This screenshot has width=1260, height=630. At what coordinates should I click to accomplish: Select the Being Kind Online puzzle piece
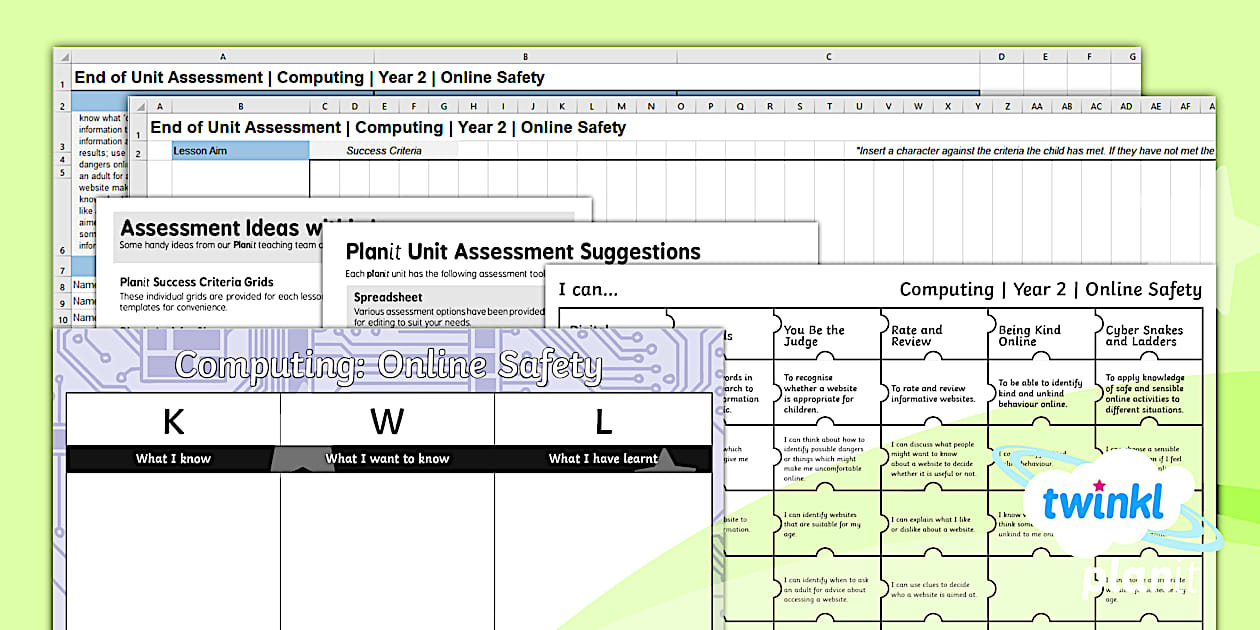(x=1040, y=336)
